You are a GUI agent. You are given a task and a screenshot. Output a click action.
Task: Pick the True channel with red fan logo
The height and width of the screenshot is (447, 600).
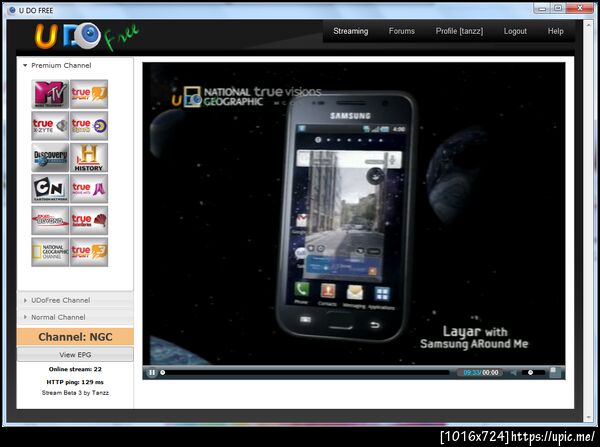pyautogui.click(x=89, y=221)
